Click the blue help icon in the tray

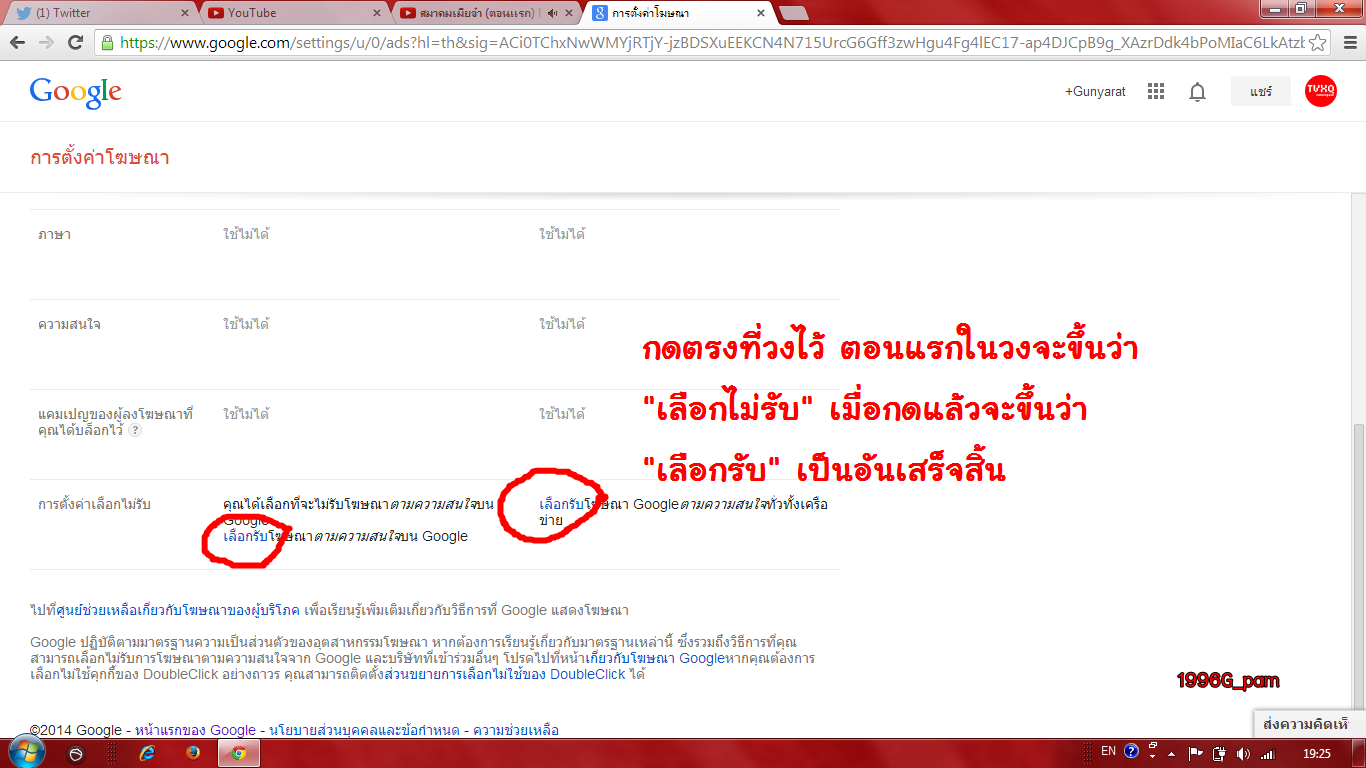[1131, 751]
